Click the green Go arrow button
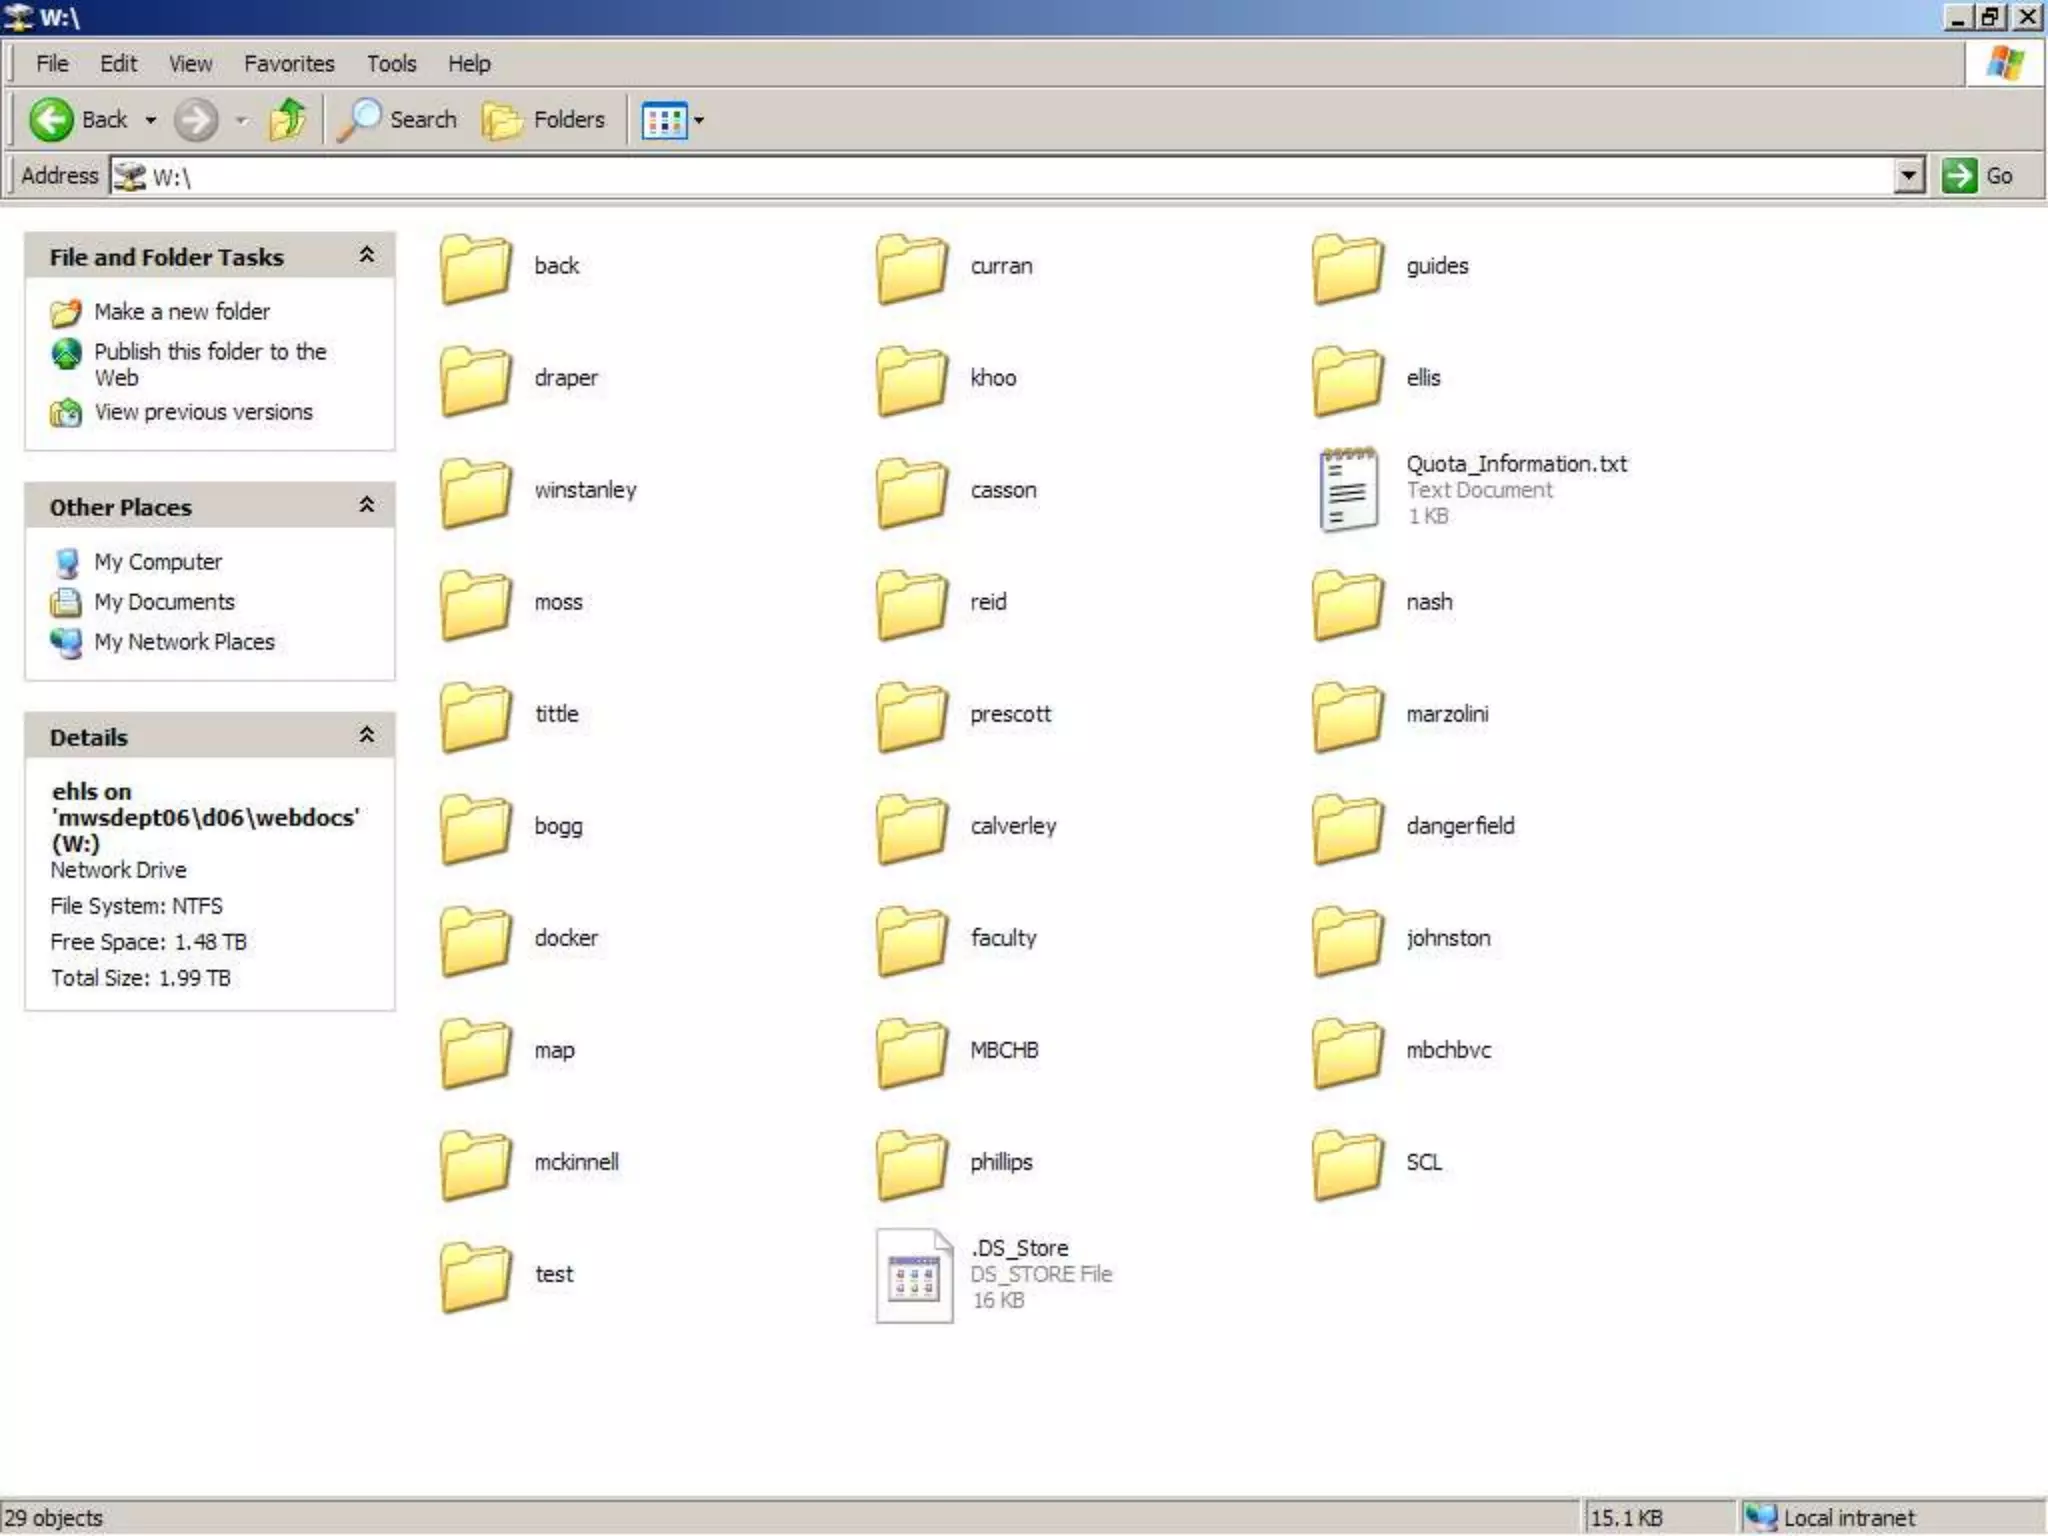This screenshot has width=2048, height=1536. click(1959, 176)
